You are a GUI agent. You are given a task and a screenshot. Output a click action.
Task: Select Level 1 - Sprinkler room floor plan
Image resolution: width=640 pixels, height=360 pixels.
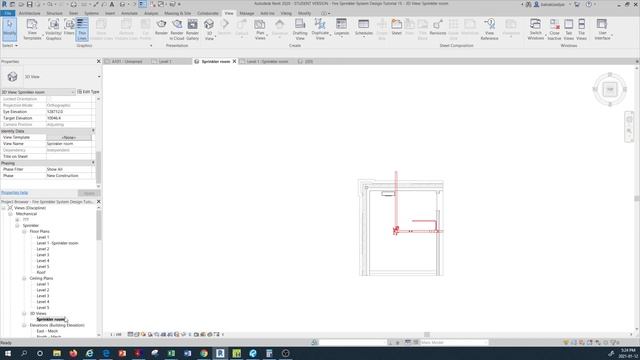pyautogui.click(x=57, y=243)
